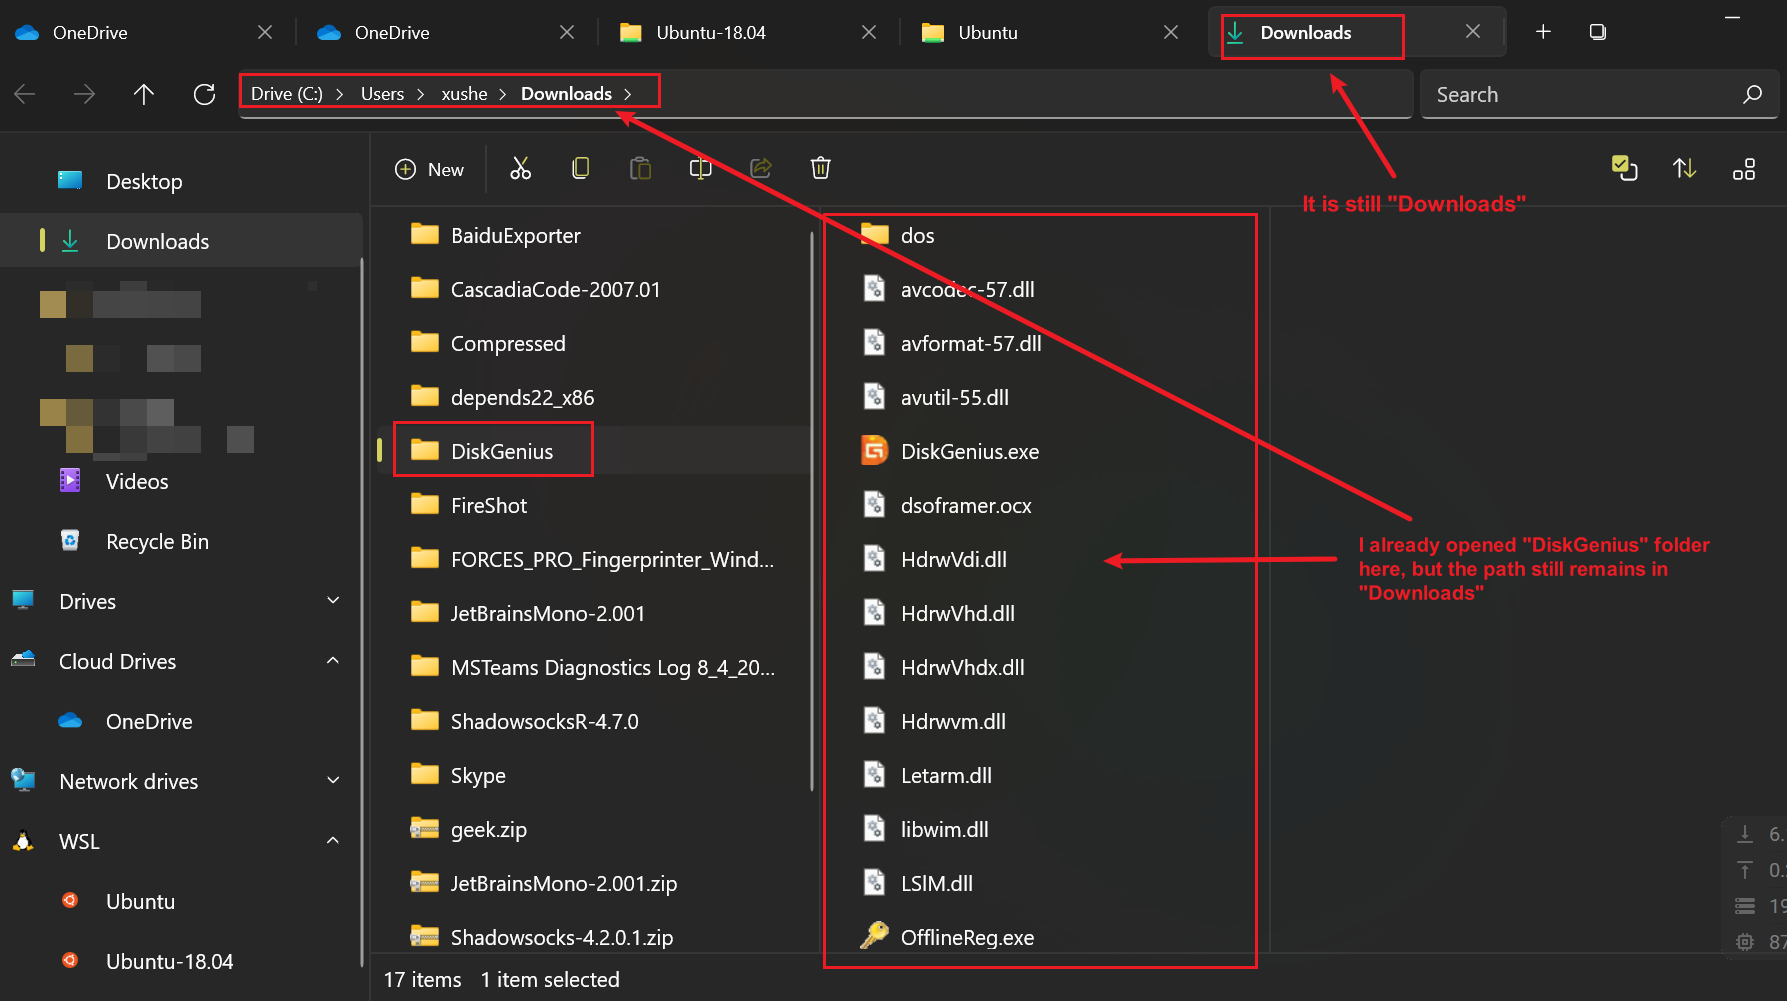Expand the Drives section

pos(333,600)
